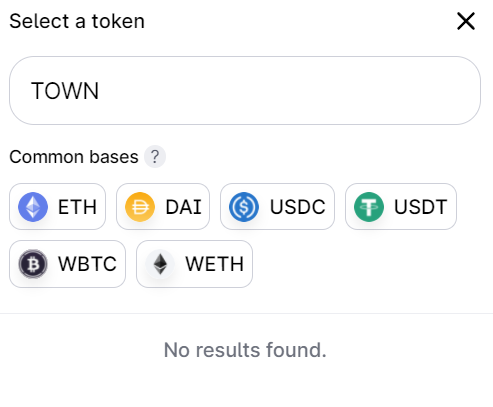
Task: Select the WBTC text label
Action: click(87, 264)
